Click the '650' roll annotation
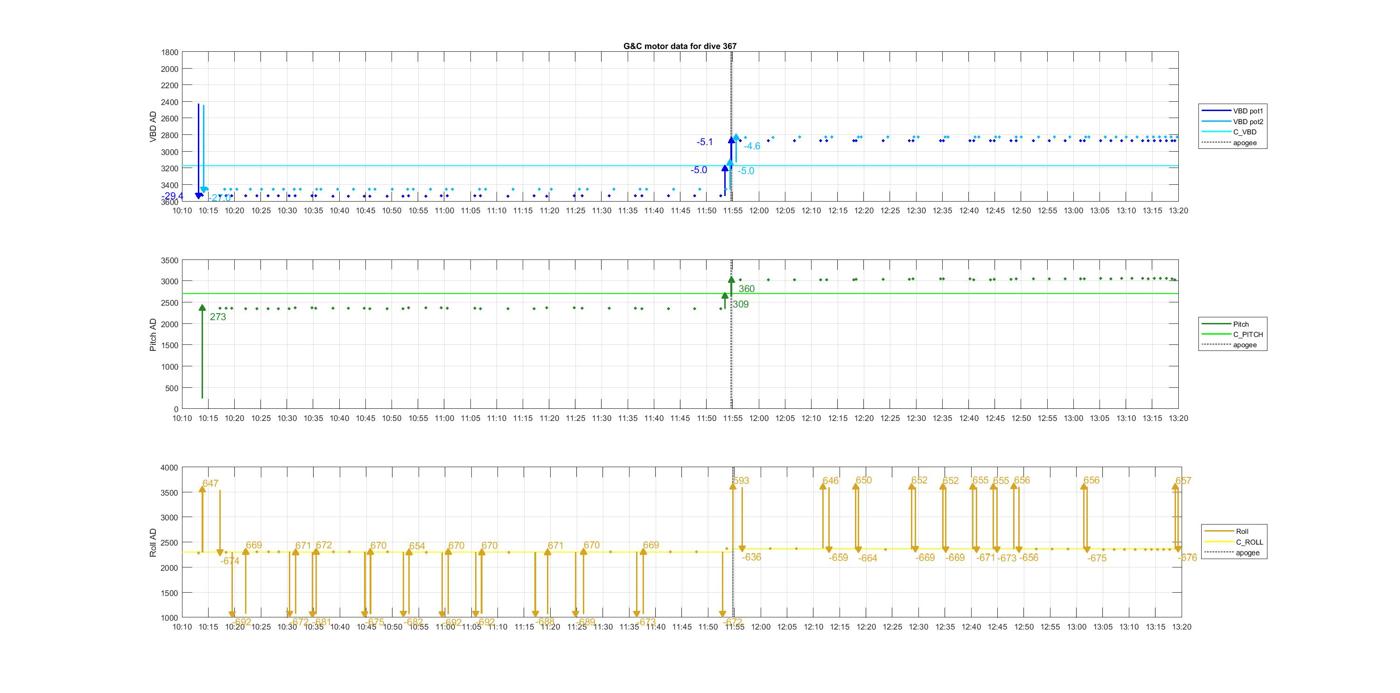The height and width of the screenshot is (693, 1400). (864, 480)
